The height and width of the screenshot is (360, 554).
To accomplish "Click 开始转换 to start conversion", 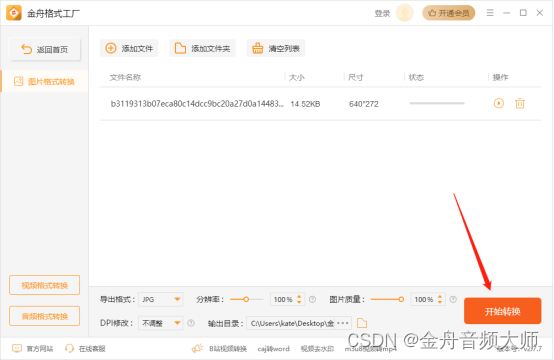I will [x=502, y=311].
